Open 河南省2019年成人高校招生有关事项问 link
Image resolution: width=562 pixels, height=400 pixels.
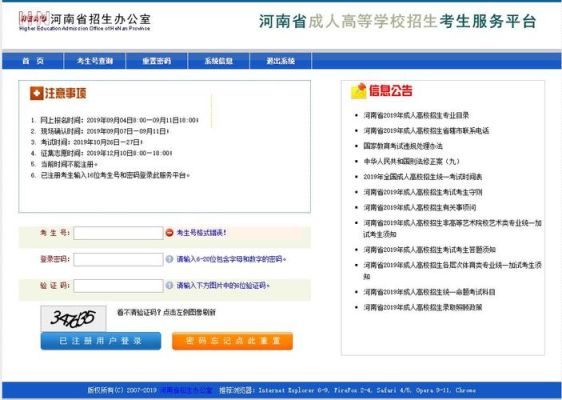tap(420, 208)
